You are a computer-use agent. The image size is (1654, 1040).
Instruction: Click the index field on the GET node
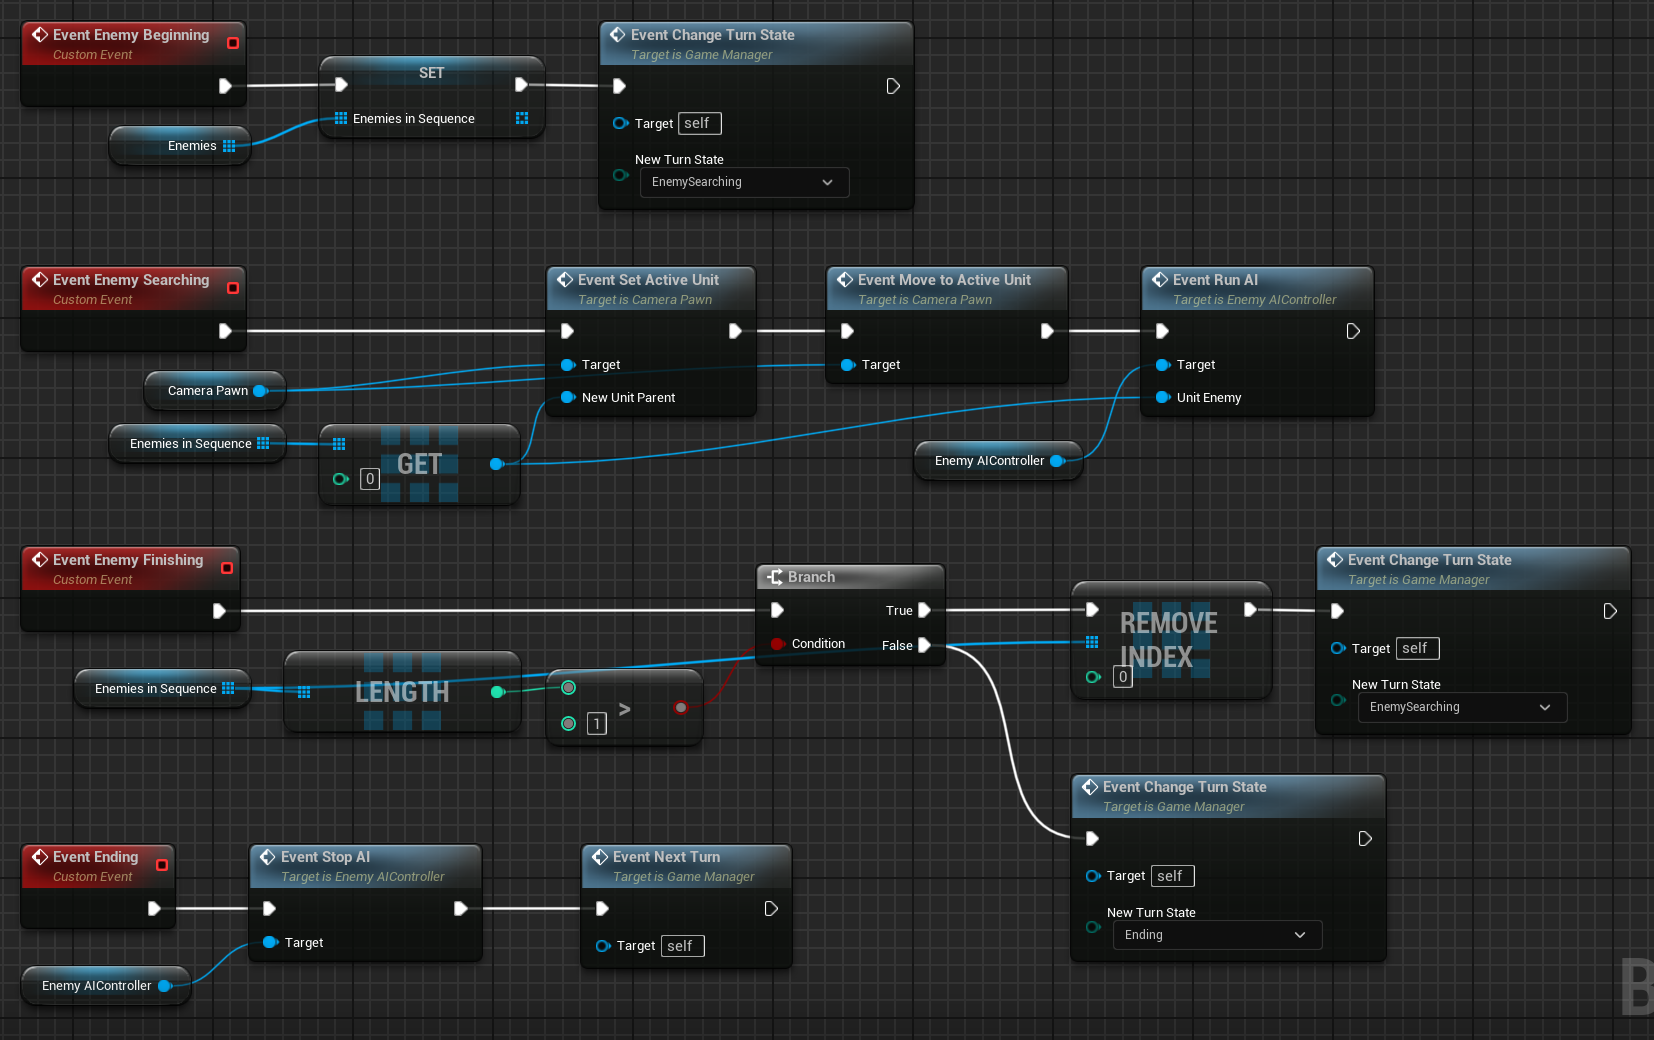point(370,479)
